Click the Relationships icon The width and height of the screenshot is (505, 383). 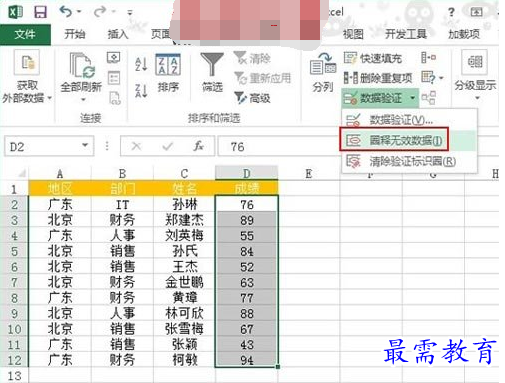429,98
